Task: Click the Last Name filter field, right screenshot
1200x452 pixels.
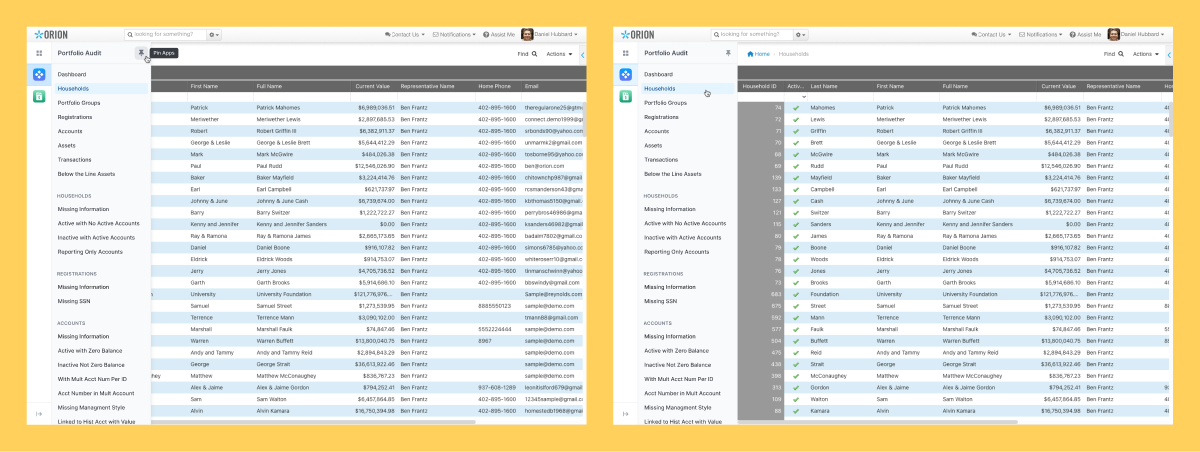Action: tap(840, 97)
